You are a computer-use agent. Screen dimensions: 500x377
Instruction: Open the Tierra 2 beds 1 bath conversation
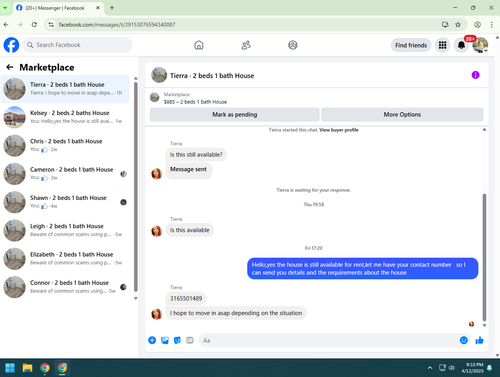65,89
